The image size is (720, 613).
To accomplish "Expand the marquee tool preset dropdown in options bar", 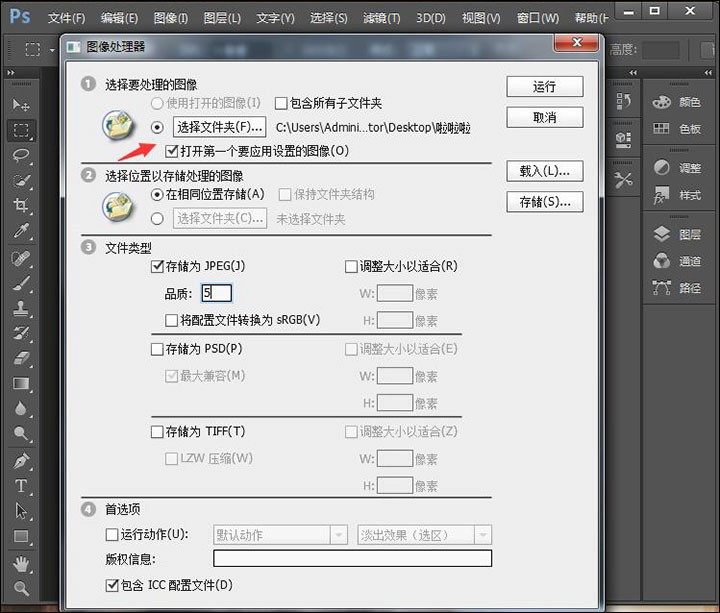I will [51, 49].
